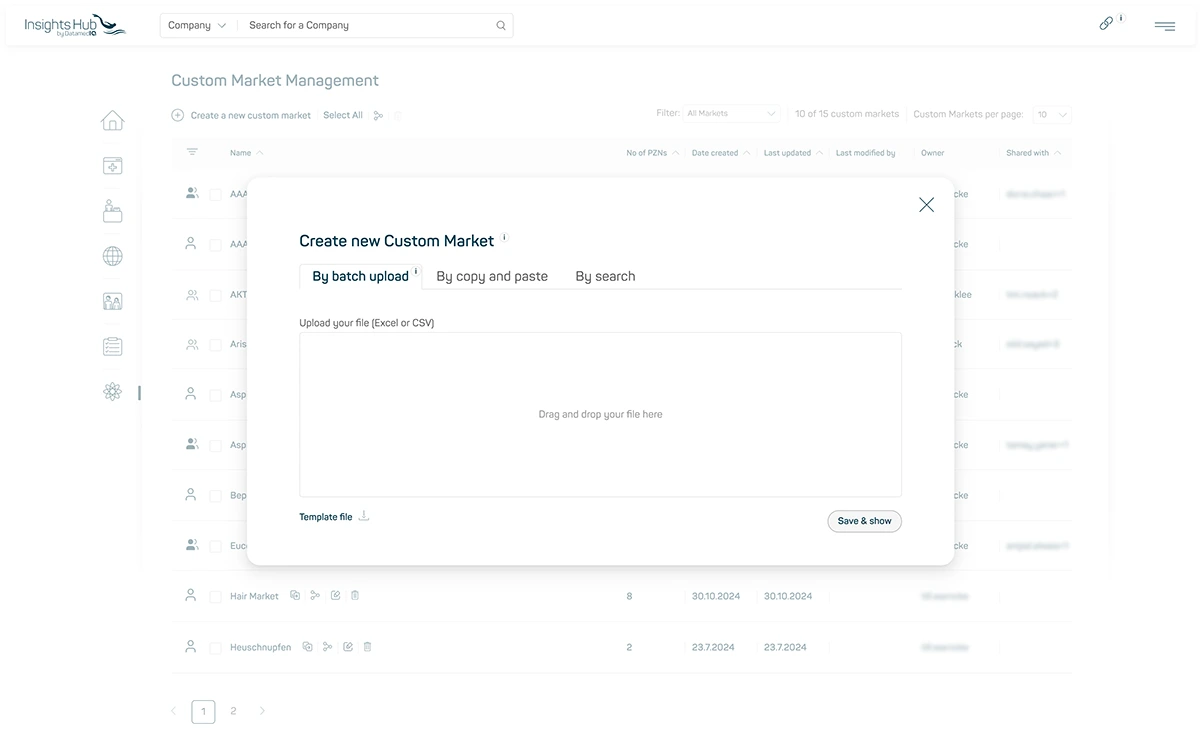The width and height of the screenshot is (1200, 731).
Task: Open the Company dropdown
Action: 197,26
